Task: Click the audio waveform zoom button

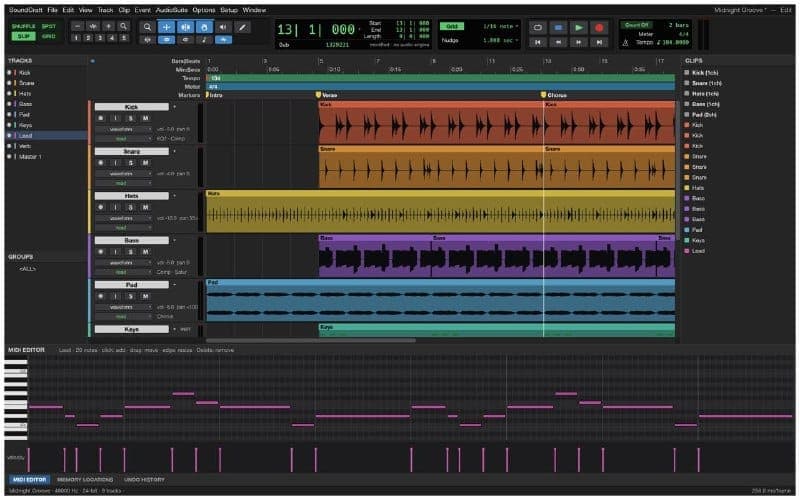Action: 92,27
